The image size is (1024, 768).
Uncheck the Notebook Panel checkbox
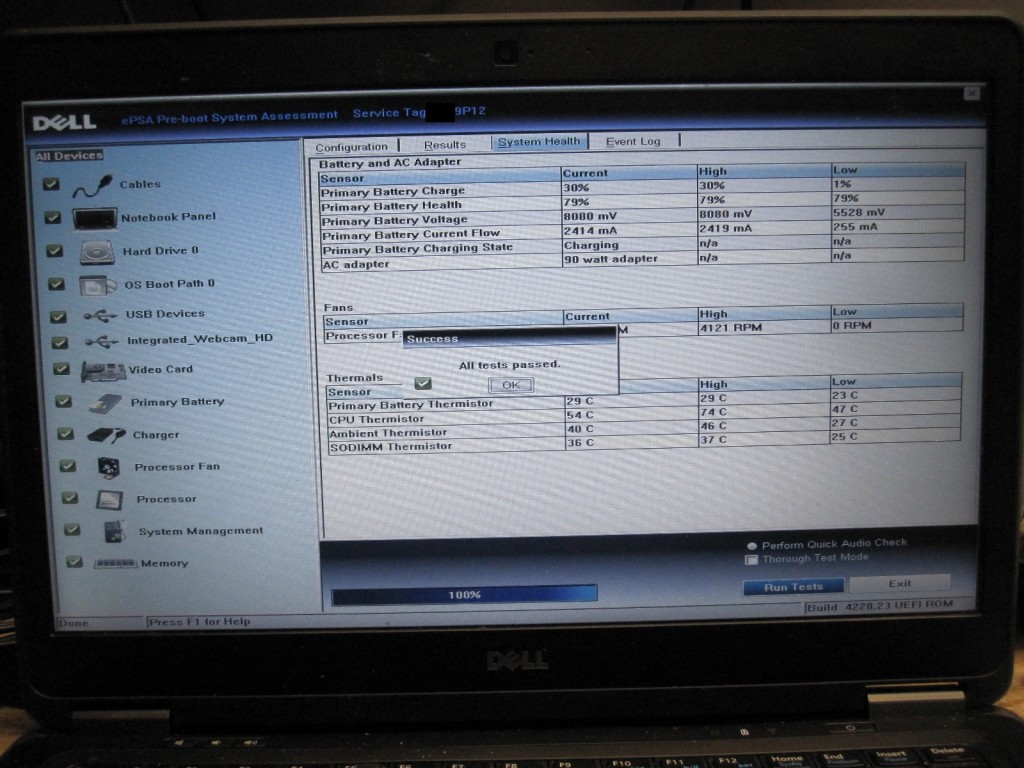tap(53, 217)
